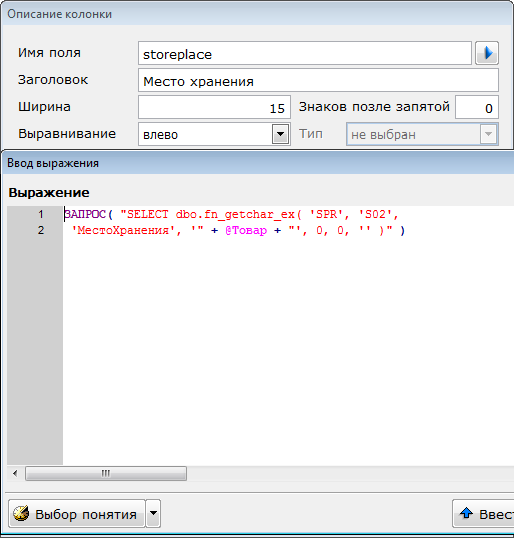Image resolution: width=514 pixels, height=538 pixels.
Task: Click the 'МестоХранения' string in code
Action: click(122, 230)
